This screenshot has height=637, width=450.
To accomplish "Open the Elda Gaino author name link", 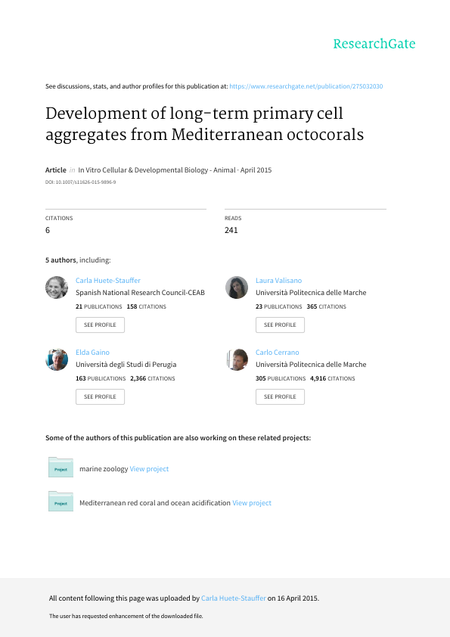I will click(93, 352).
